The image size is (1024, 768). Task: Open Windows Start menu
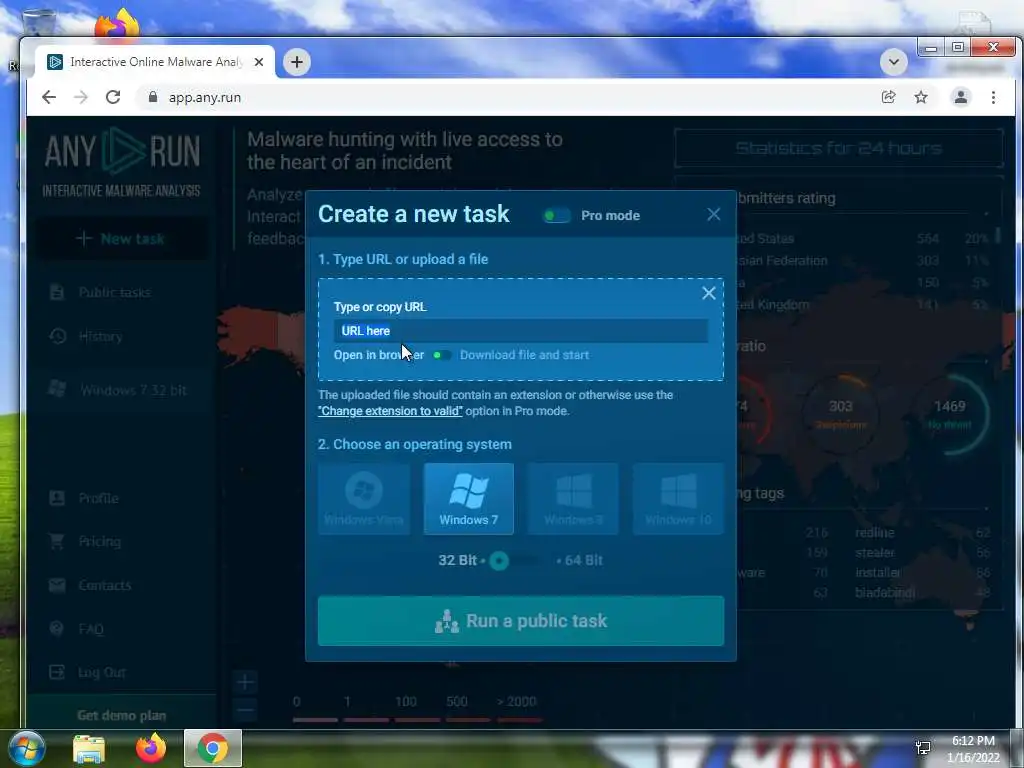pos(27,748)
